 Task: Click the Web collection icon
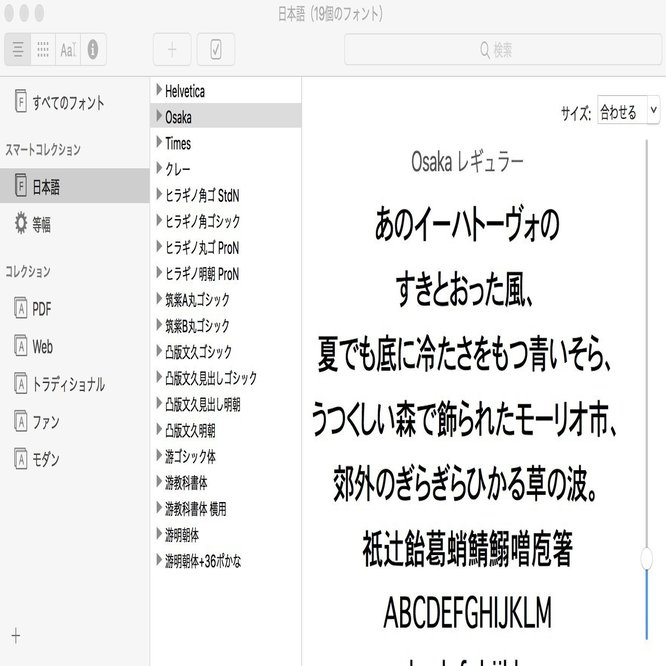pos(20,346)
